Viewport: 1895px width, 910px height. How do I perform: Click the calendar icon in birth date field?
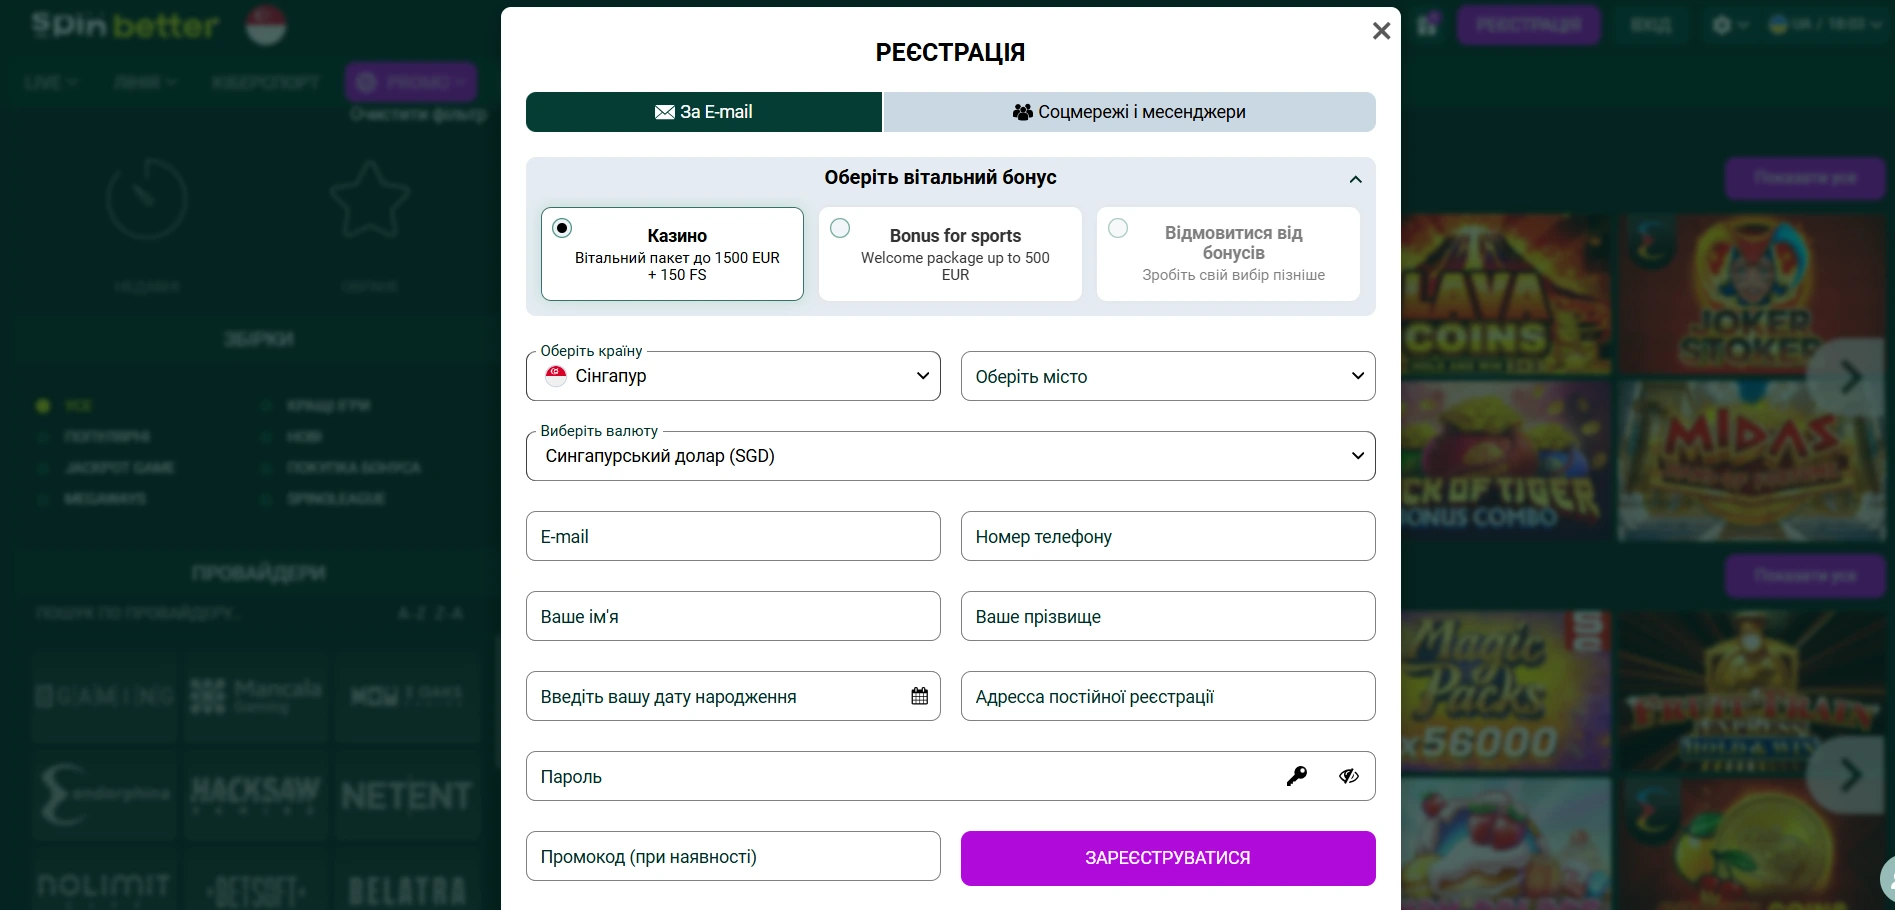[919, 696]
